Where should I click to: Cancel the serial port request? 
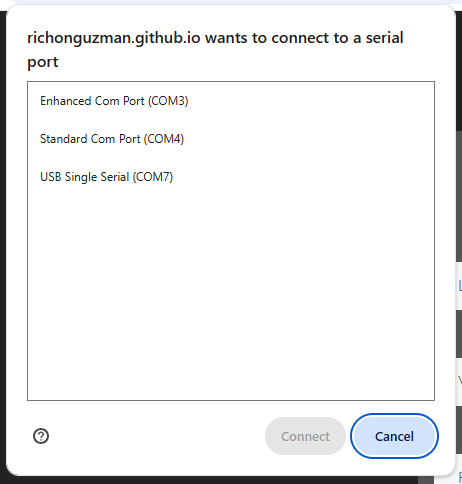(394, 436)
